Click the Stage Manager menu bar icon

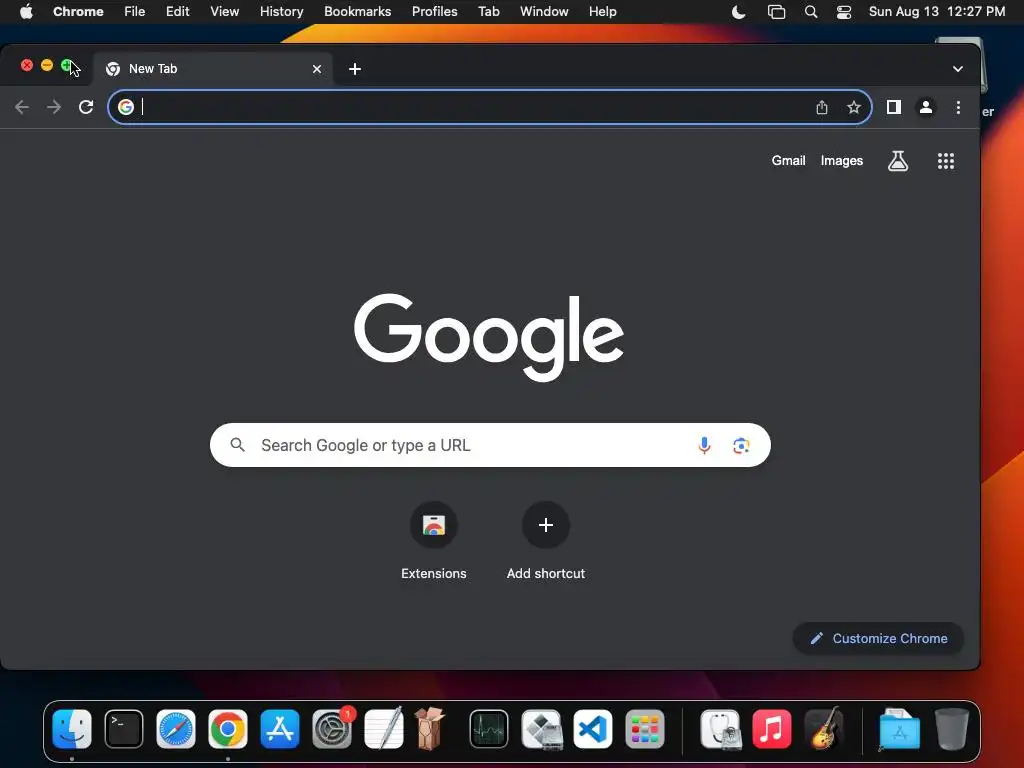(x=776, y=12)
